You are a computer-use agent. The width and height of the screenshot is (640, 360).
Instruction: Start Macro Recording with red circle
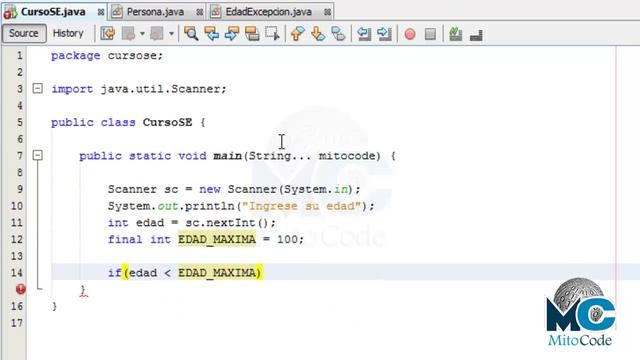click(410, 34)
